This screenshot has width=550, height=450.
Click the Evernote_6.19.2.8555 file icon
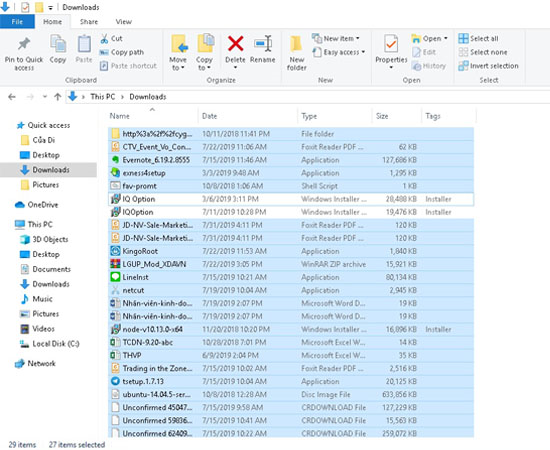click(x=115, y=160)
